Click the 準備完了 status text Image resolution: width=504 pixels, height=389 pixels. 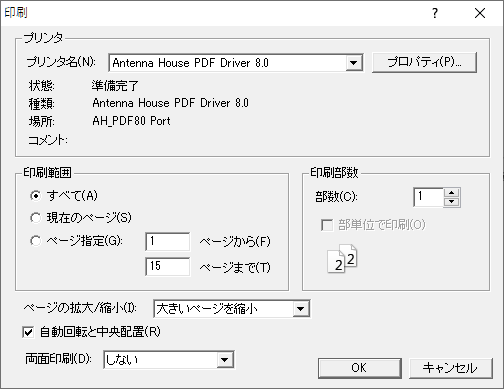[115, 86]
